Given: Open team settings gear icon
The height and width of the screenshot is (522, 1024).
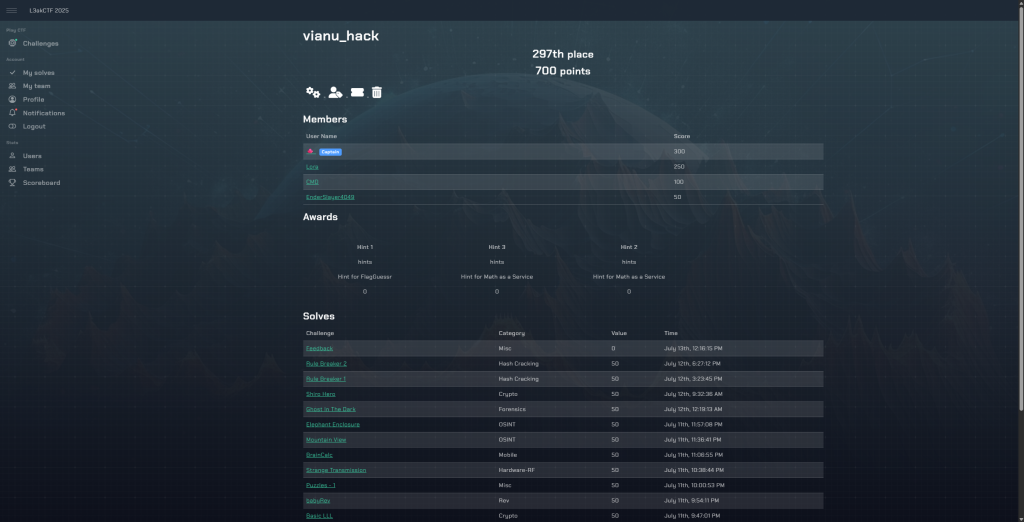Looking at the screenshot, I should [313, 93].
